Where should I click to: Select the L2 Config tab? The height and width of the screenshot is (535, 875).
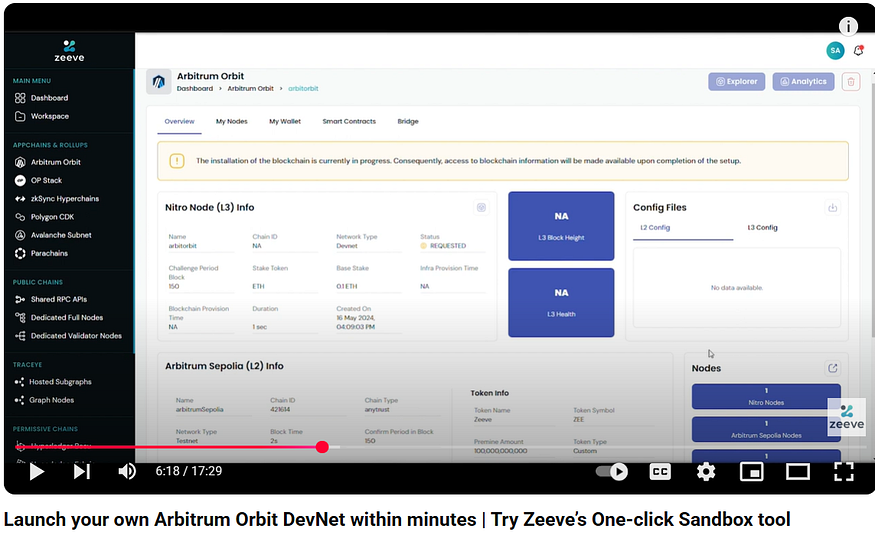tap(655, 228)
